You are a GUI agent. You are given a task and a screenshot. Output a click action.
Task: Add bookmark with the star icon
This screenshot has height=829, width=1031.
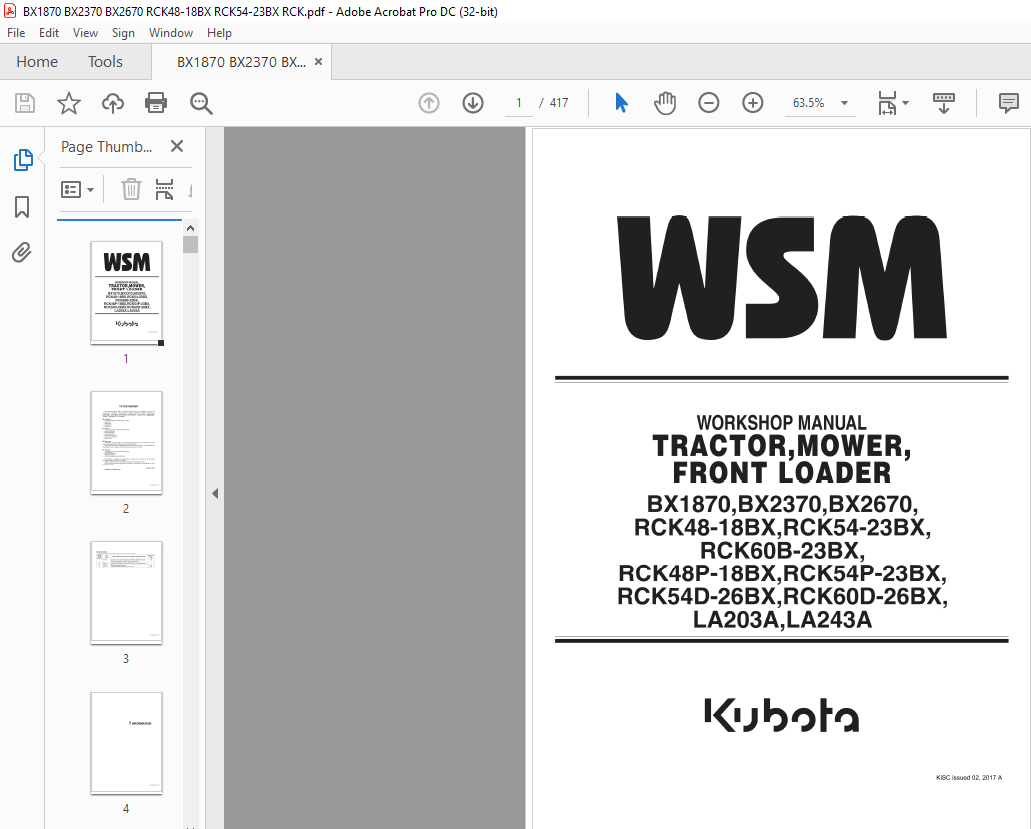tap(68, 103)
